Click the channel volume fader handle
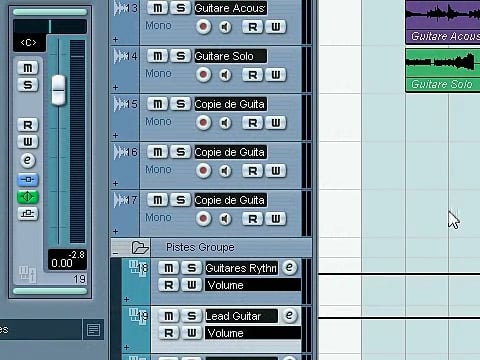 pos(59,90)
